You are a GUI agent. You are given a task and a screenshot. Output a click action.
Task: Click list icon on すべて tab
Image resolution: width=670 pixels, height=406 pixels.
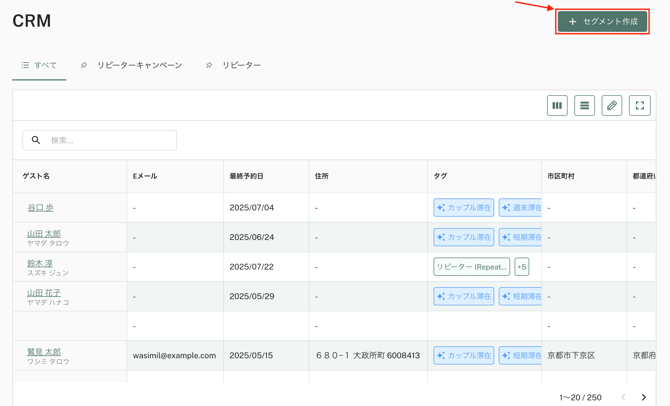click(25, 65)
